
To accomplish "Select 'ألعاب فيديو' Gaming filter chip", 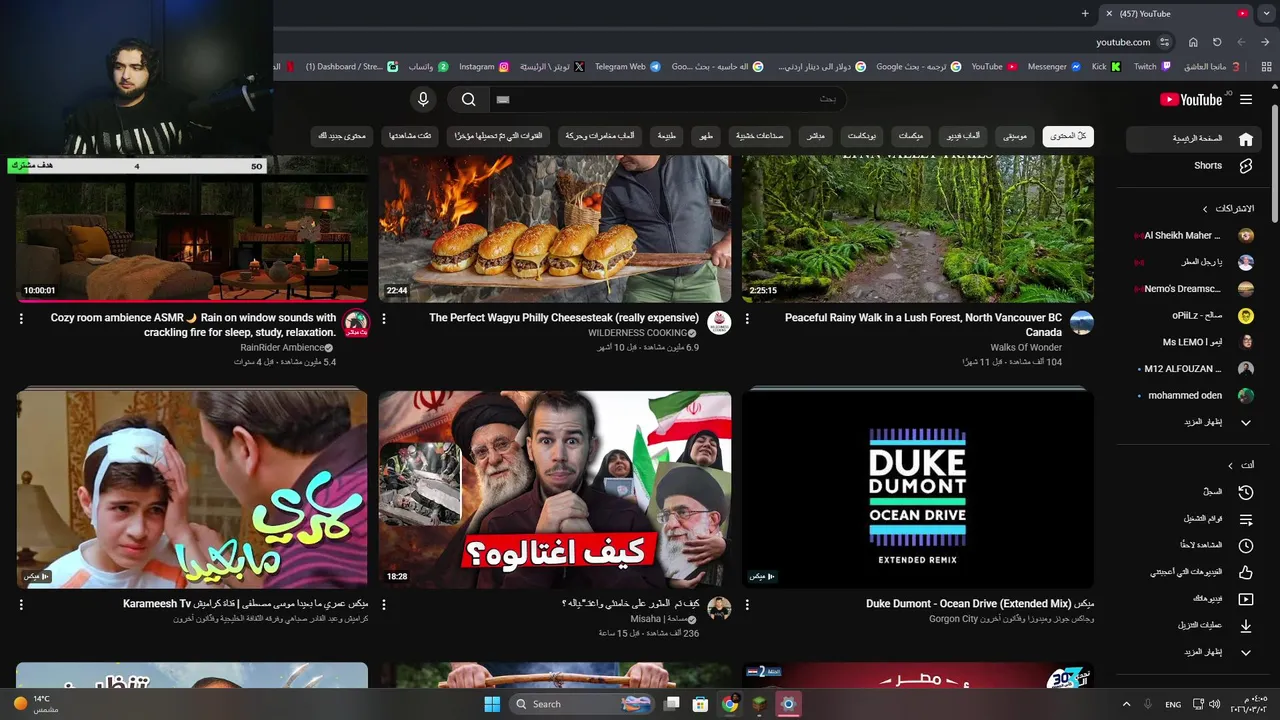I will (x=964, y=136).
